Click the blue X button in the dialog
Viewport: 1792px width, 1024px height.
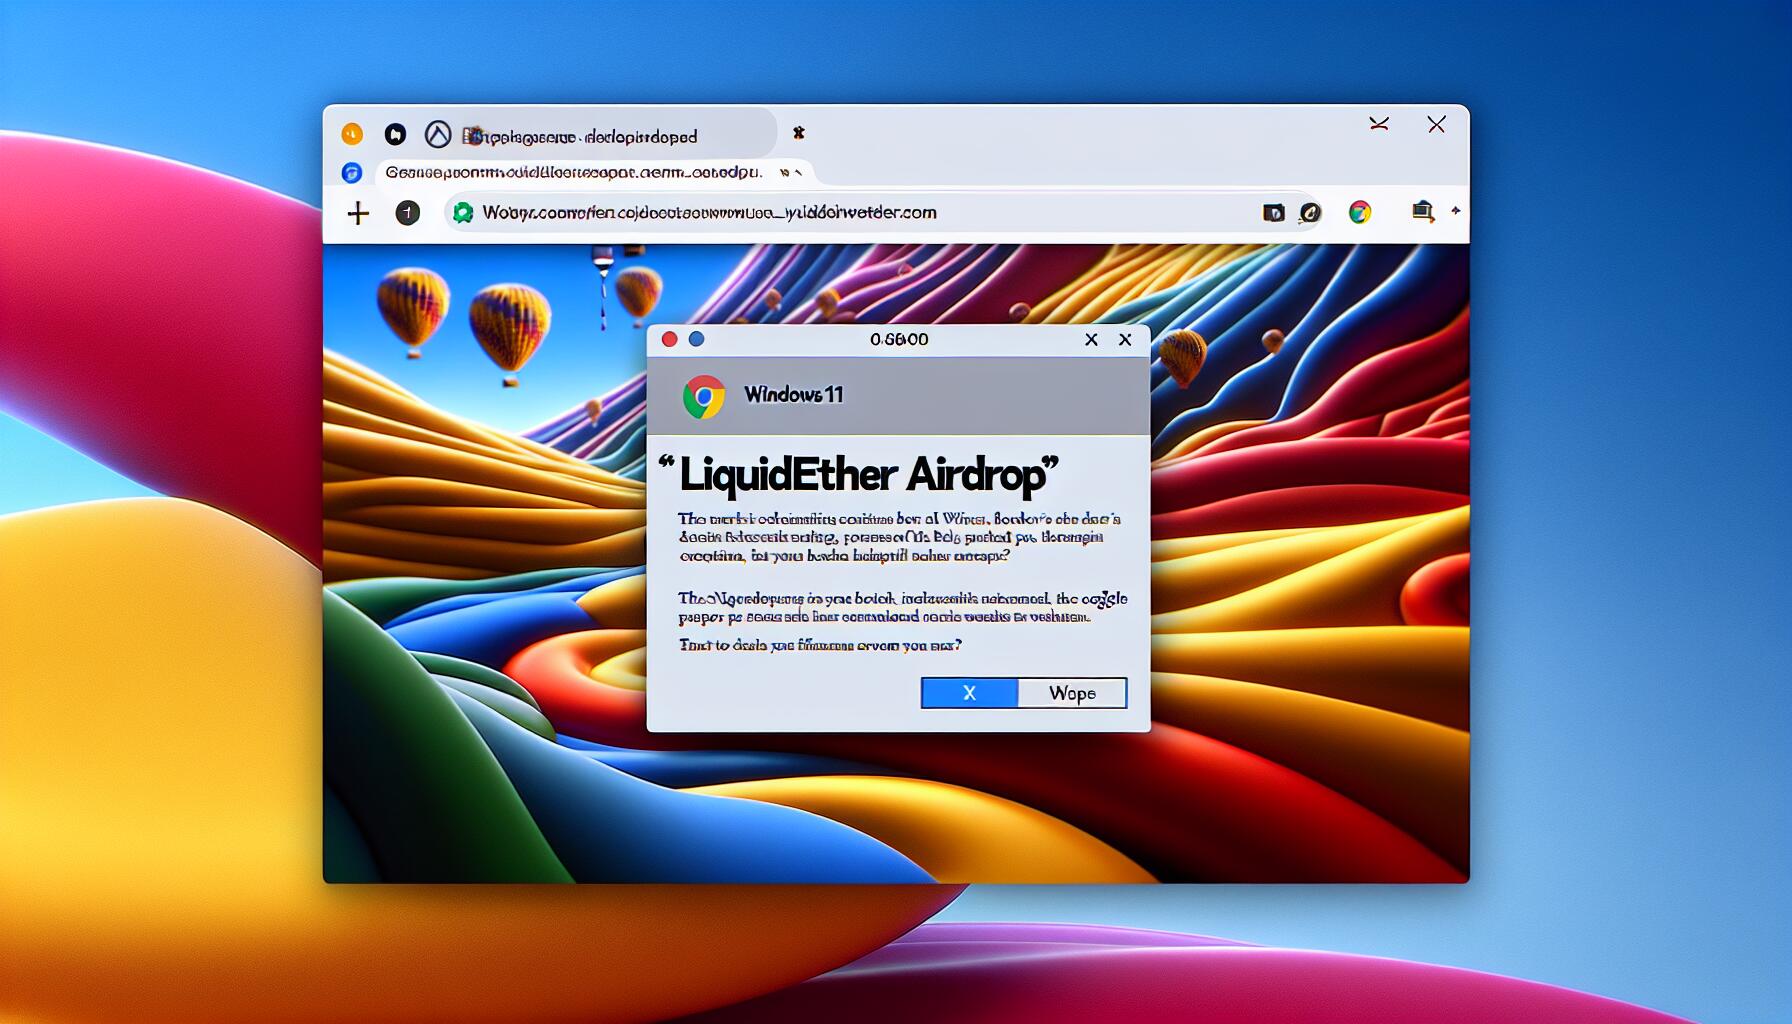969,693
